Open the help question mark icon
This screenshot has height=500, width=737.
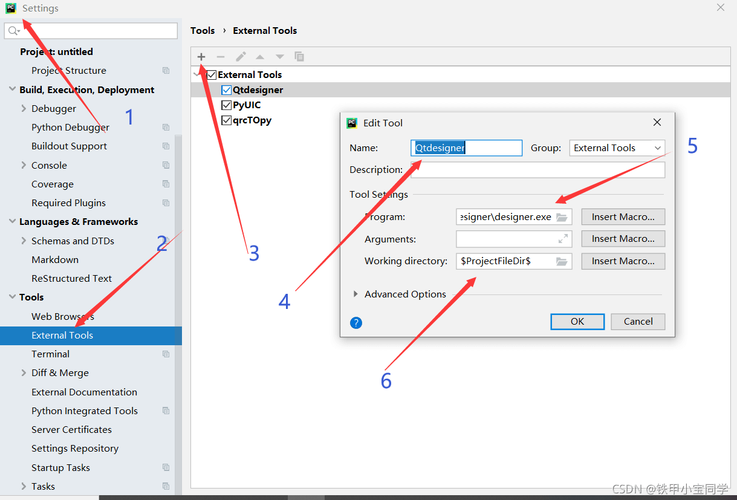click(x=356, y=323)
